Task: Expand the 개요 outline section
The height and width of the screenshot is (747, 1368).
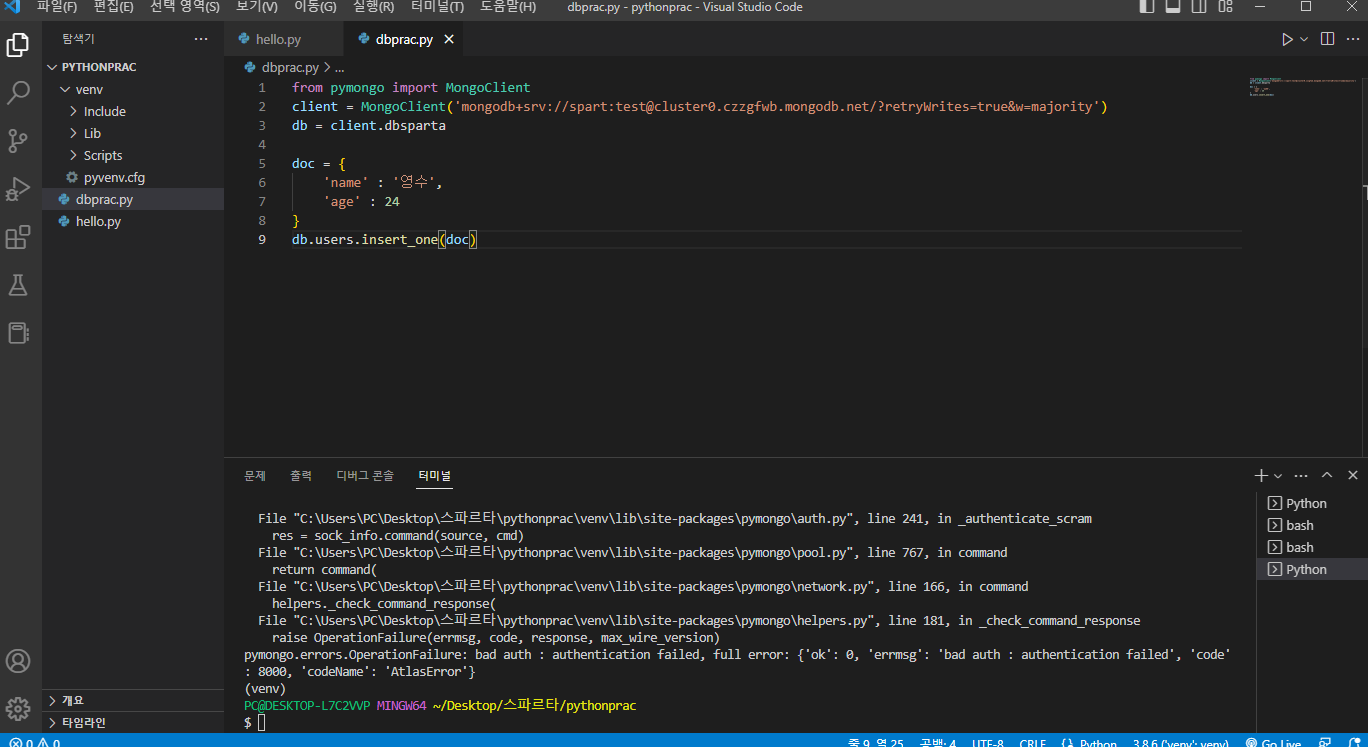Action: (x=132, y=700)
